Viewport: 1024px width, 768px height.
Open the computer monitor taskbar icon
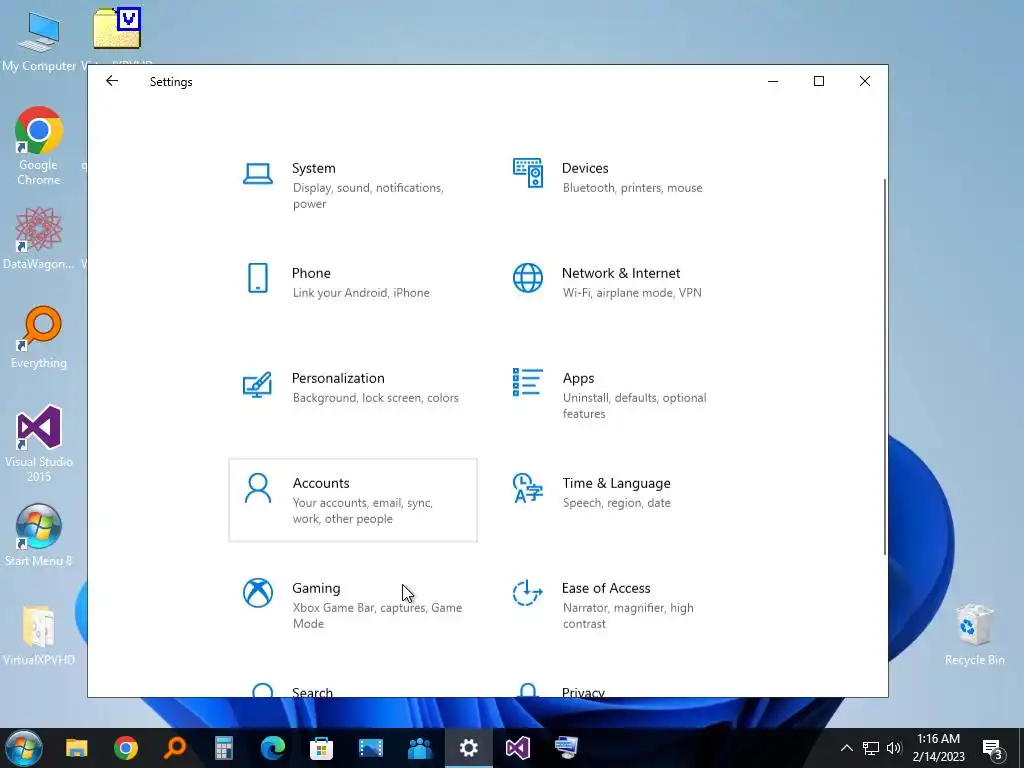pos(566,748)
